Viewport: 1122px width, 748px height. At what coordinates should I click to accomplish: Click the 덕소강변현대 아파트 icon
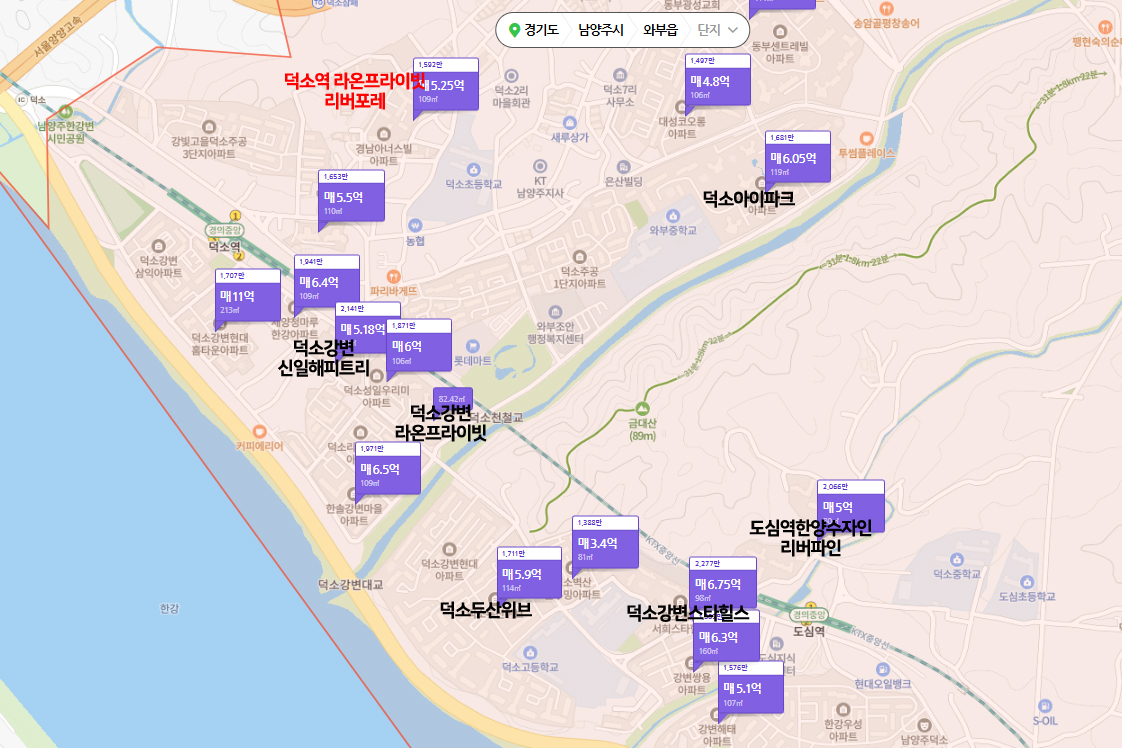tap(449, 550)
